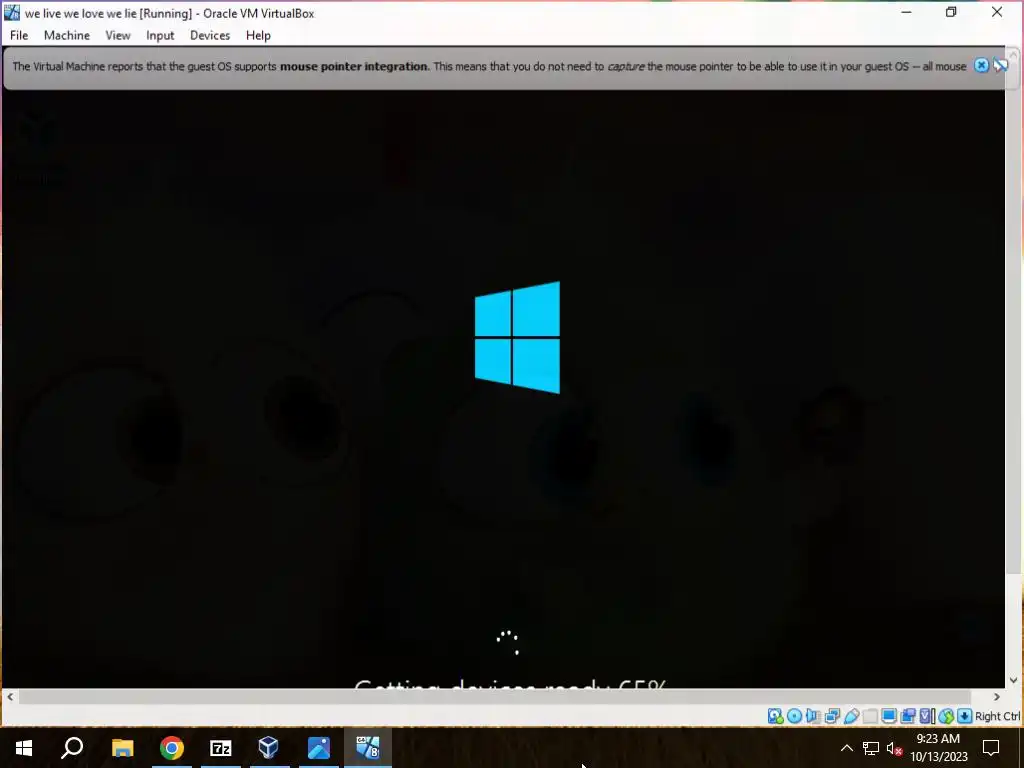Image resolution: width=1024 pixels, height=768 pixels.
Task: Click the mouse integration status icon
Action: point(946,716)
